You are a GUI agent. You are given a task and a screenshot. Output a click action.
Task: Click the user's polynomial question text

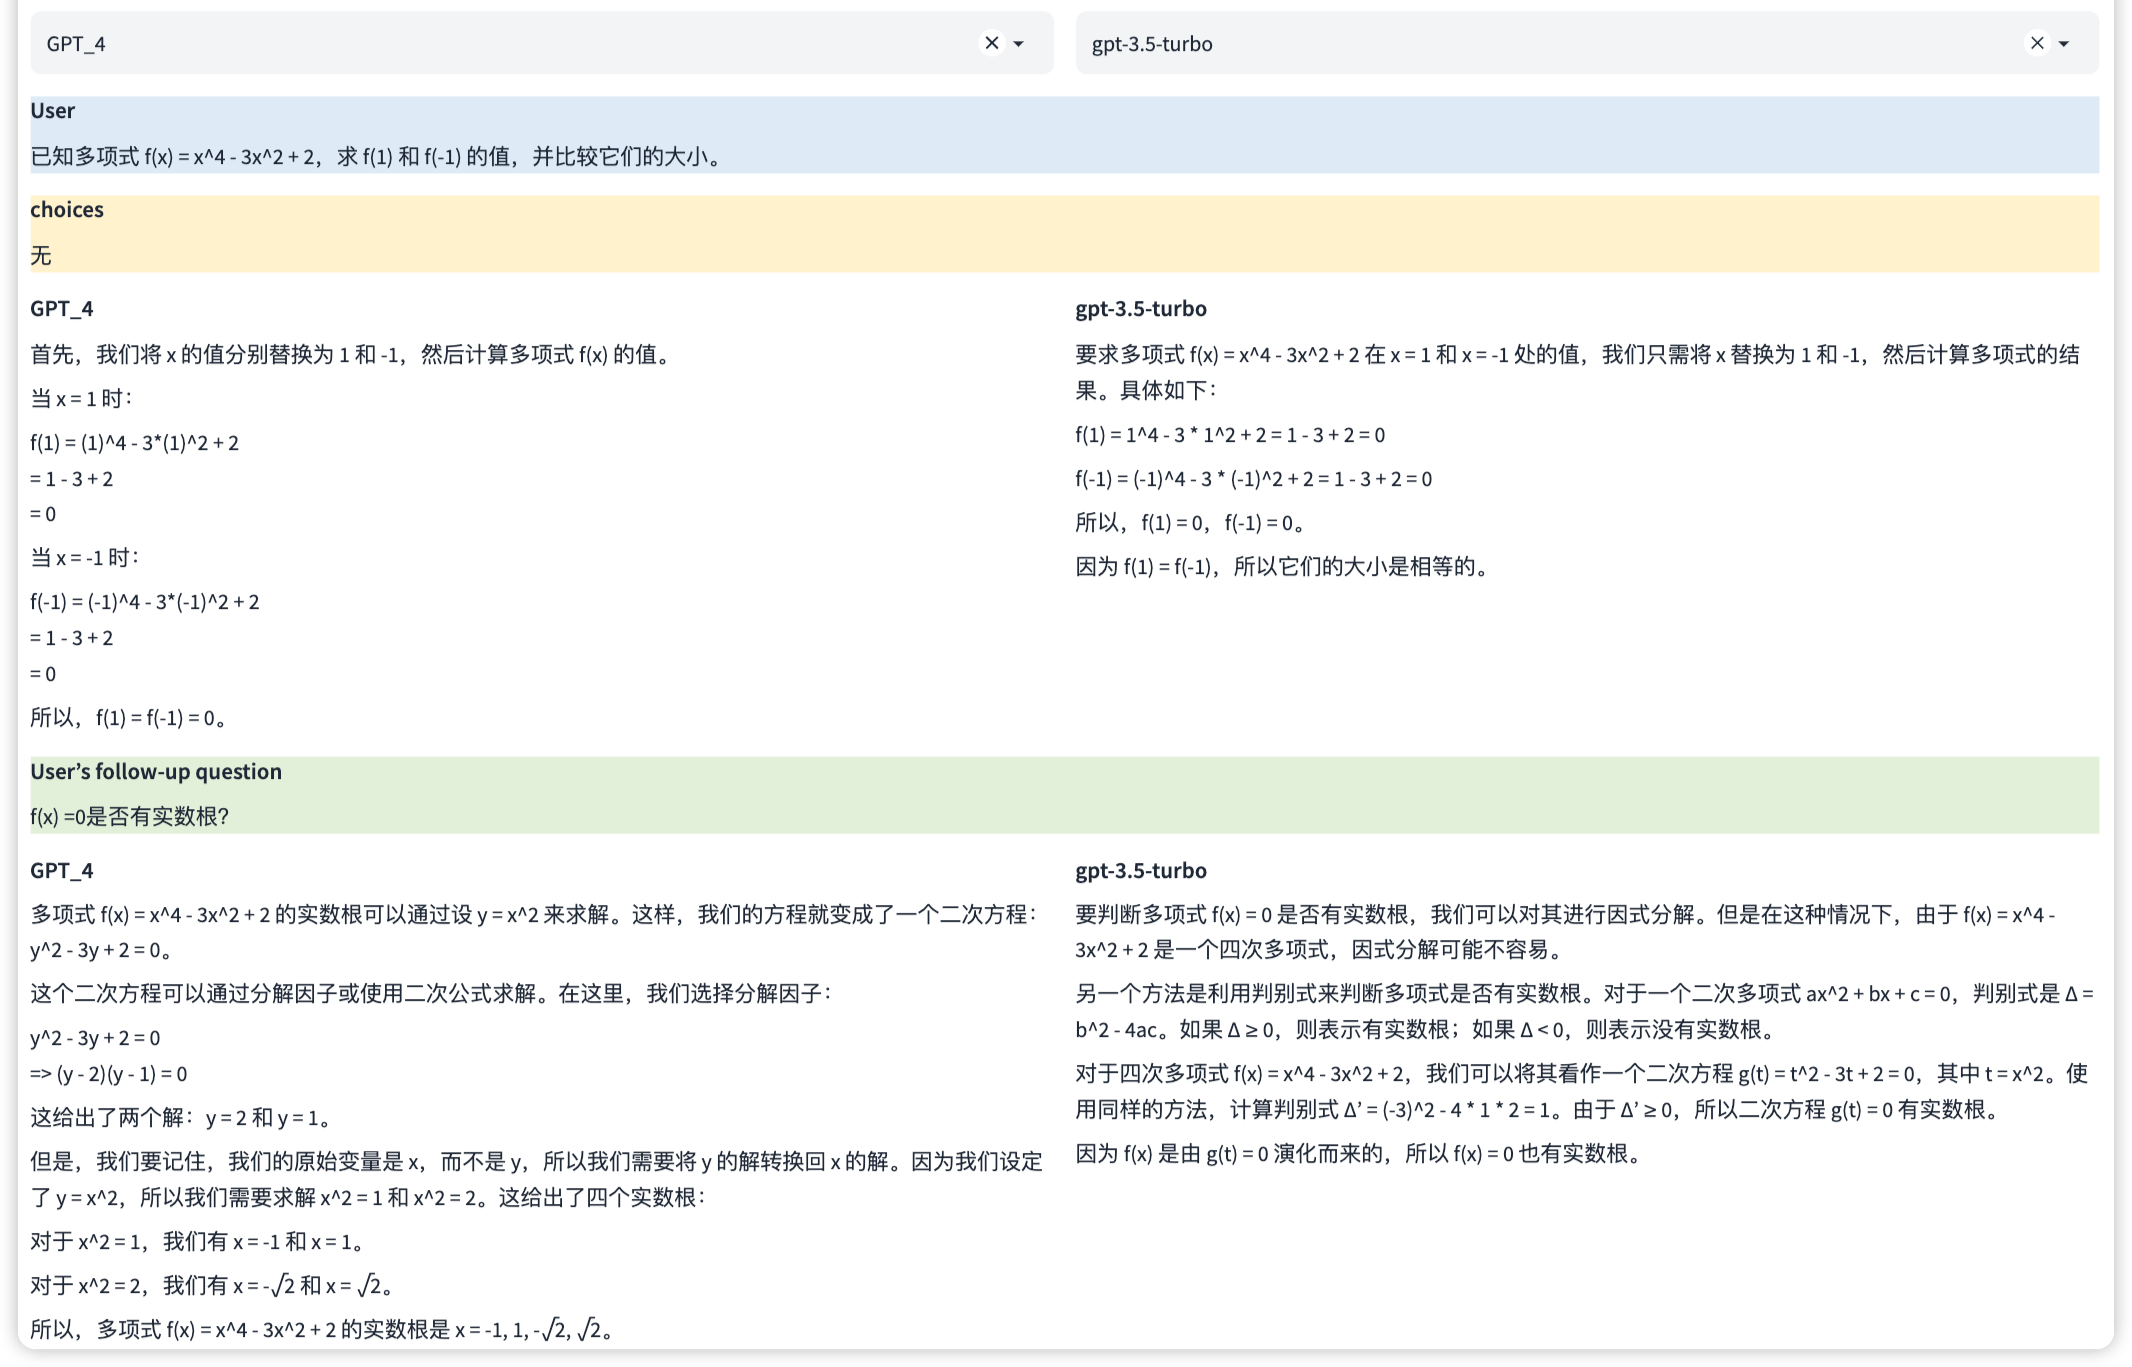(376, 157)
